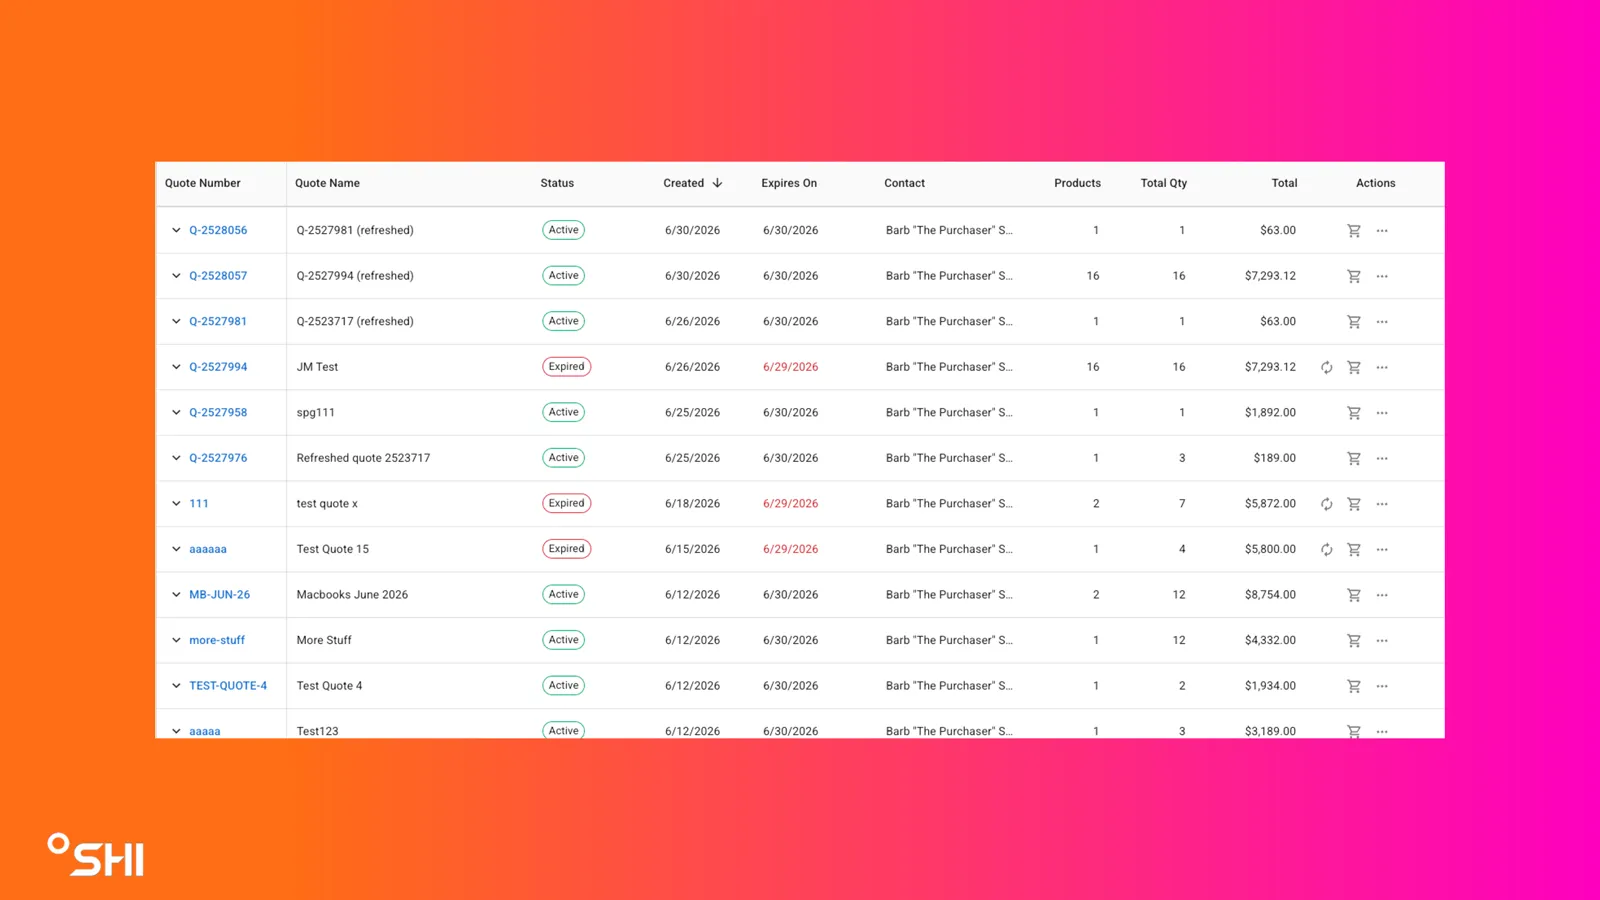Image resolution: width=1600 pixels, height=900 pixels.
Task: Add Macbooks June 2026 to cart
Action: point(1353,595)
